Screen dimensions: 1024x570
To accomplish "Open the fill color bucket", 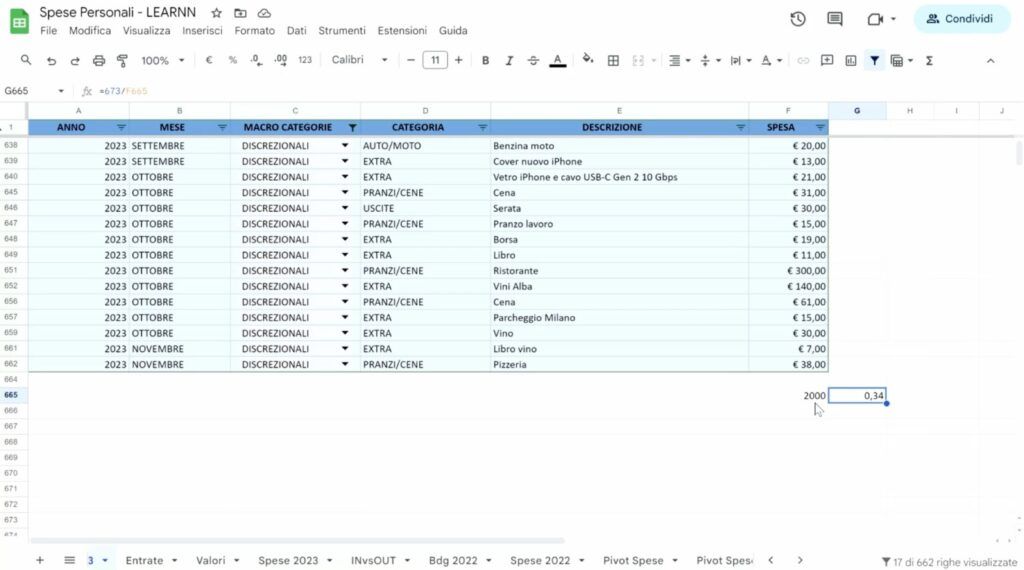I will click(588, 59).
